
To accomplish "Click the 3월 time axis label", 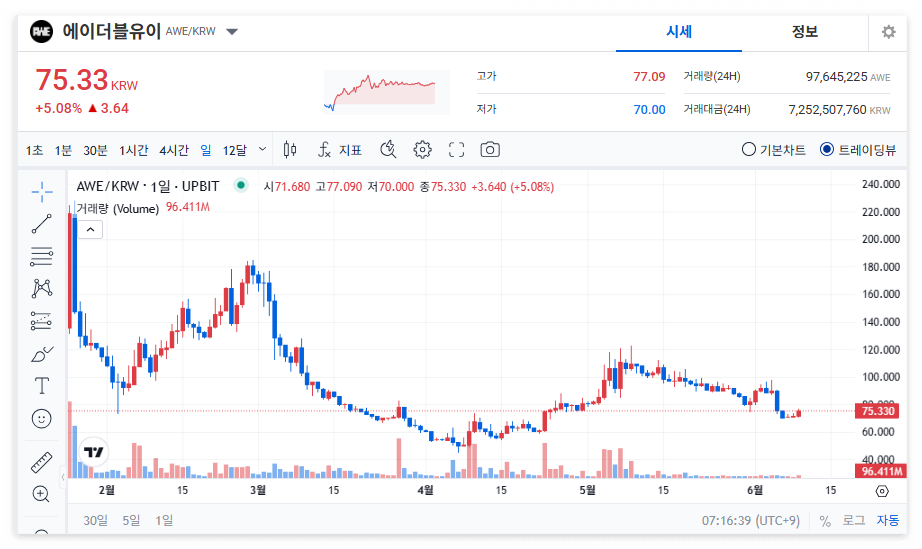I will tap(258, 490).
